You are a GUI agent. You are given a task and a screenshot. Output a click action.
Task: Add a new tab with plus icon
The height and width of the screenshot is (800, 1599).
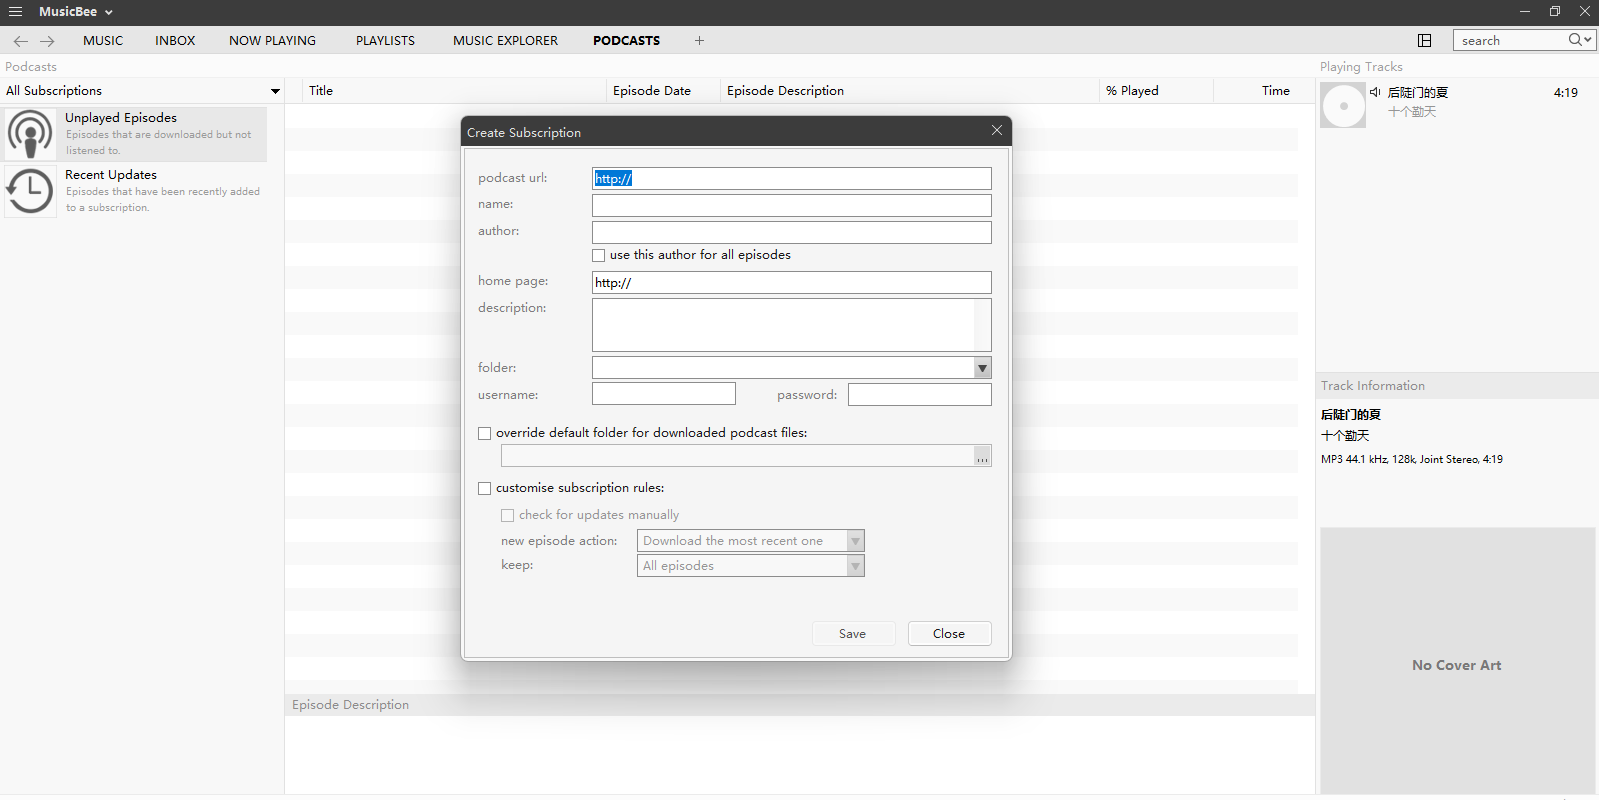(x=699, y=41)
